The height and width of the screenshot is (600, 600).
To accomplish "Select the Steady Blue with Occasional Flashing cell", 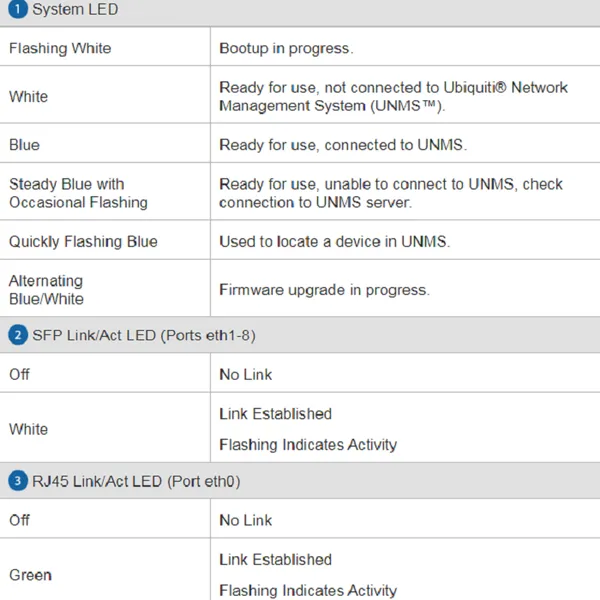I will 78,193.
